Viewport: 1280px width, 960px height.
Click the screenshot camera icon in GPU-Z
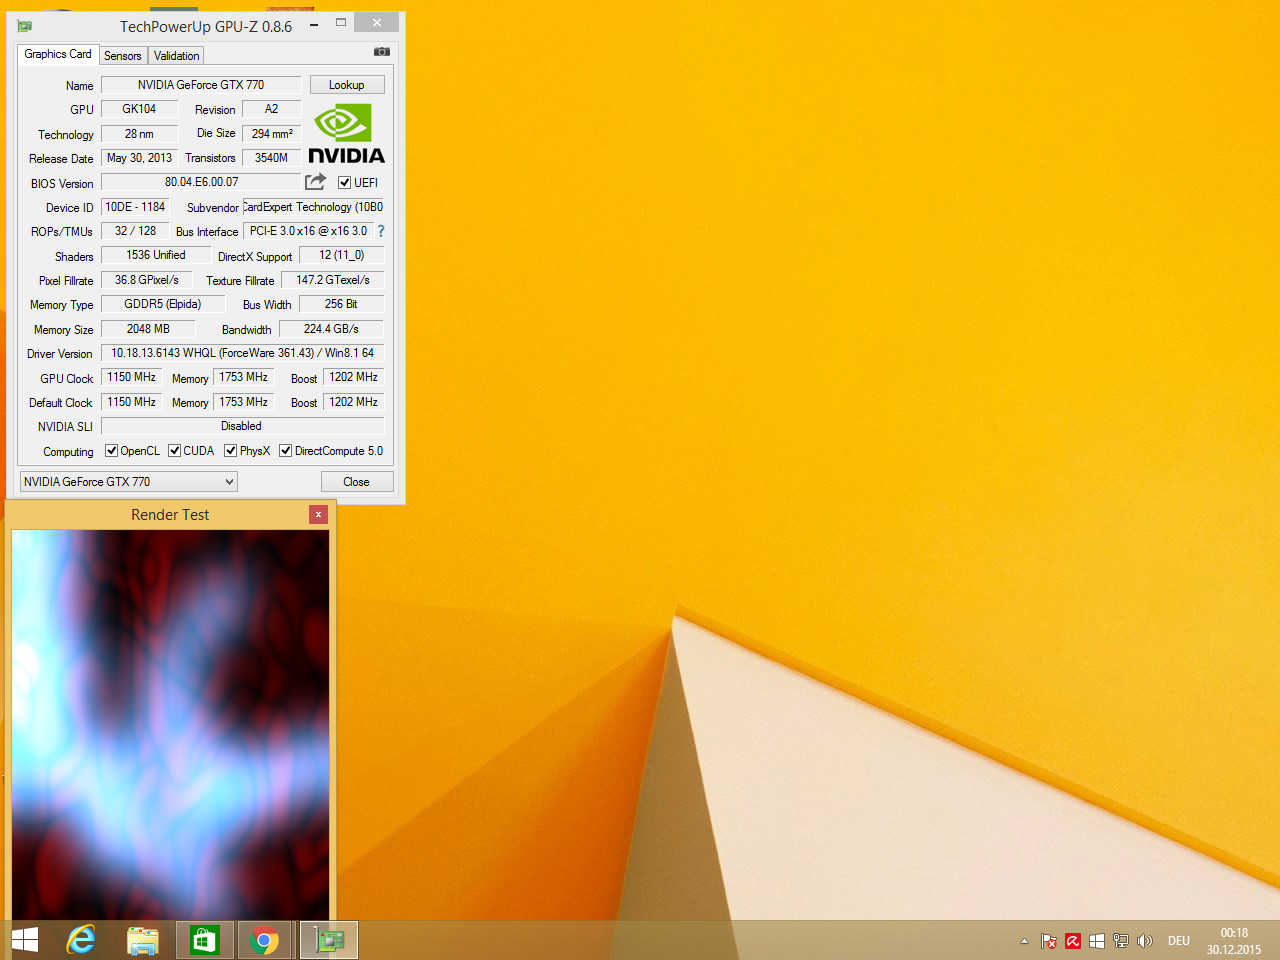point(382,52)
